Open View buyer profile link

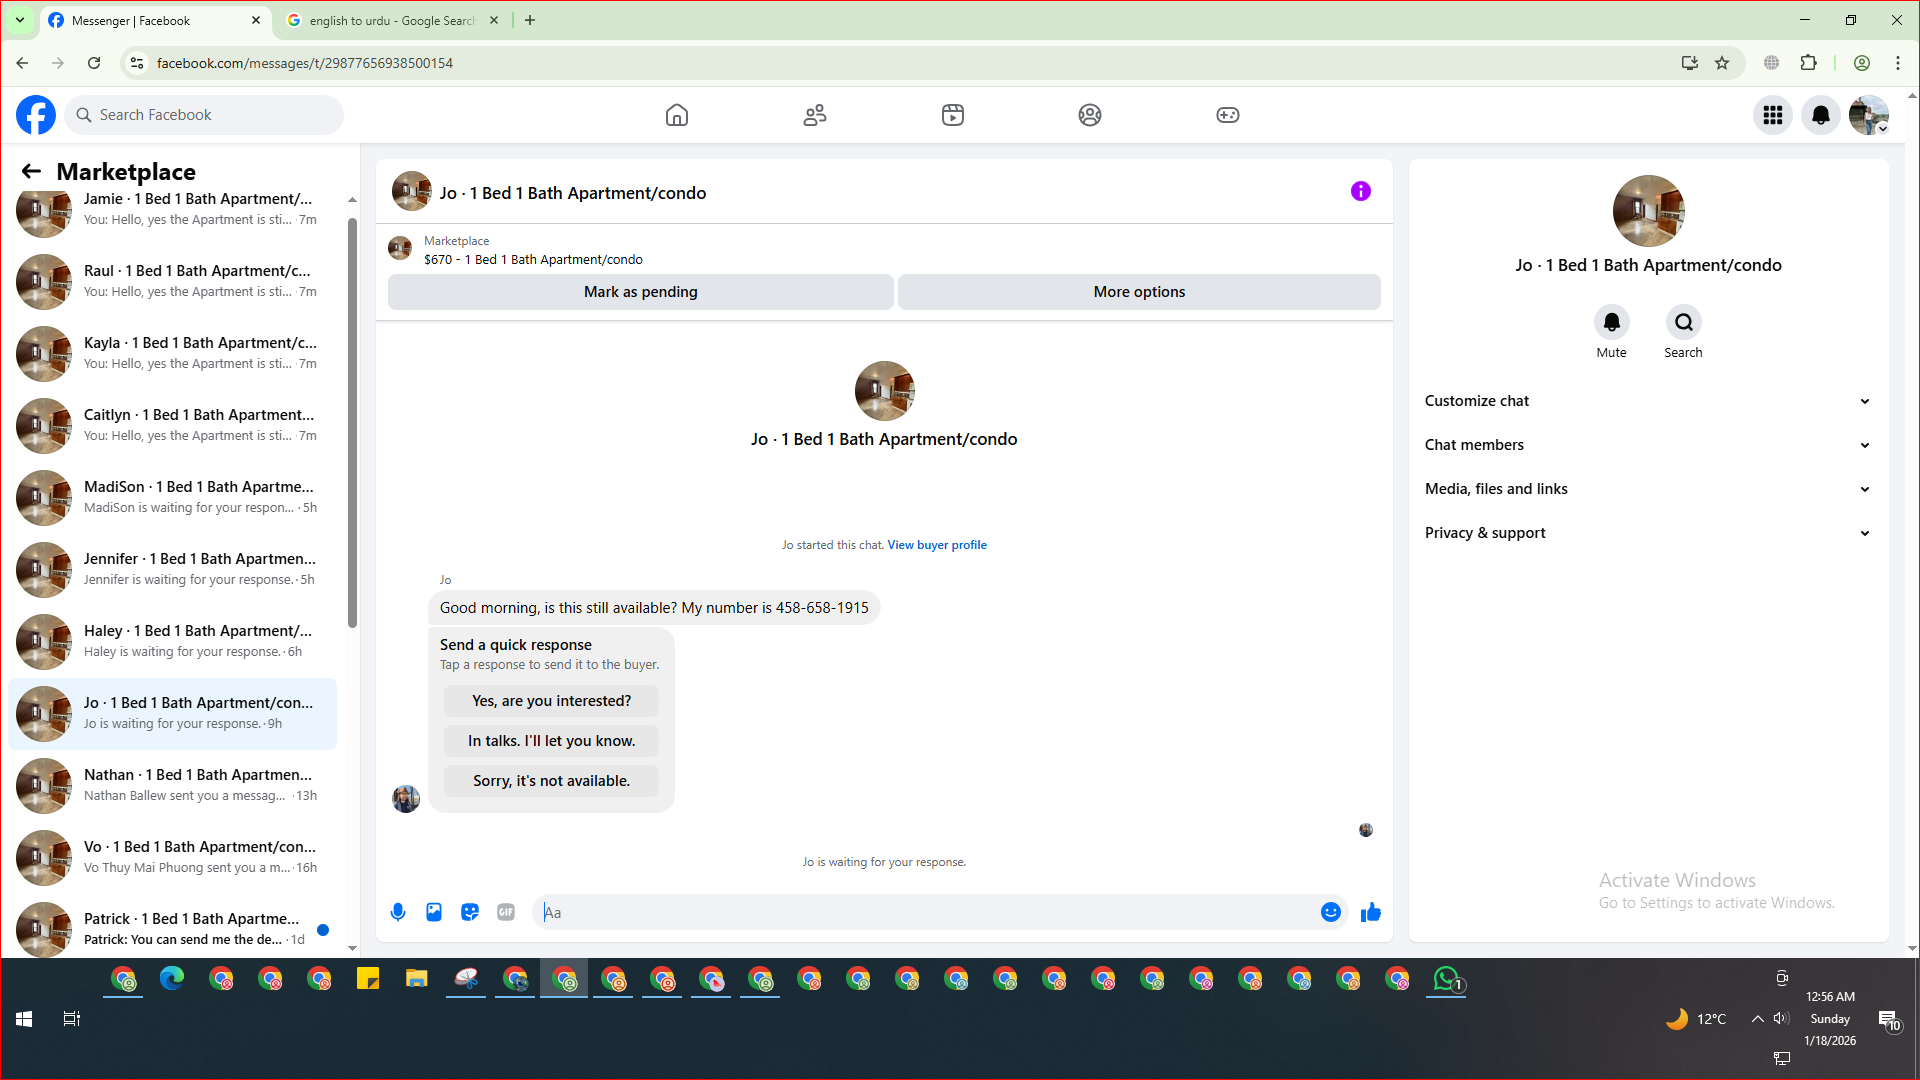(x=936, y=545)
